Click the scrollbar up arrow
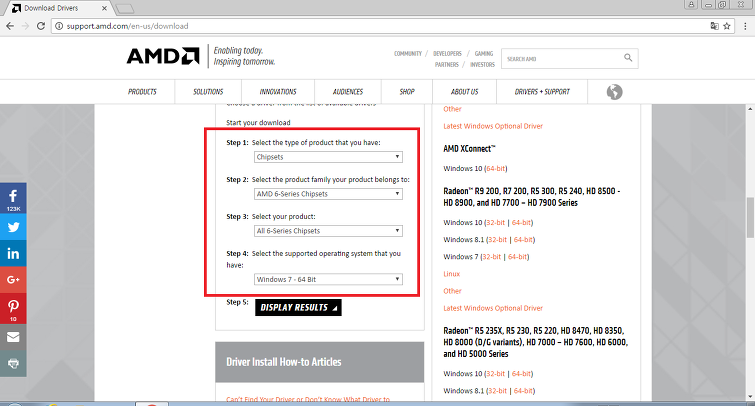Image resolution: width=755 pixels, height=406 pixels. pos(750,109)
